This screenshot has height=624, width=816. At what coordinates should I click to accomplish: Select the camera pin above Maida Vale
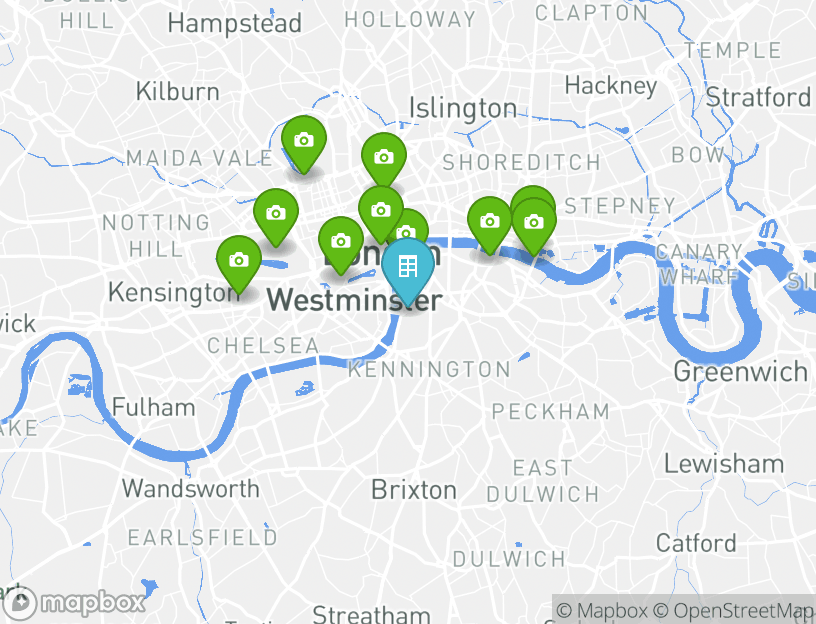[x=304, y=141]
